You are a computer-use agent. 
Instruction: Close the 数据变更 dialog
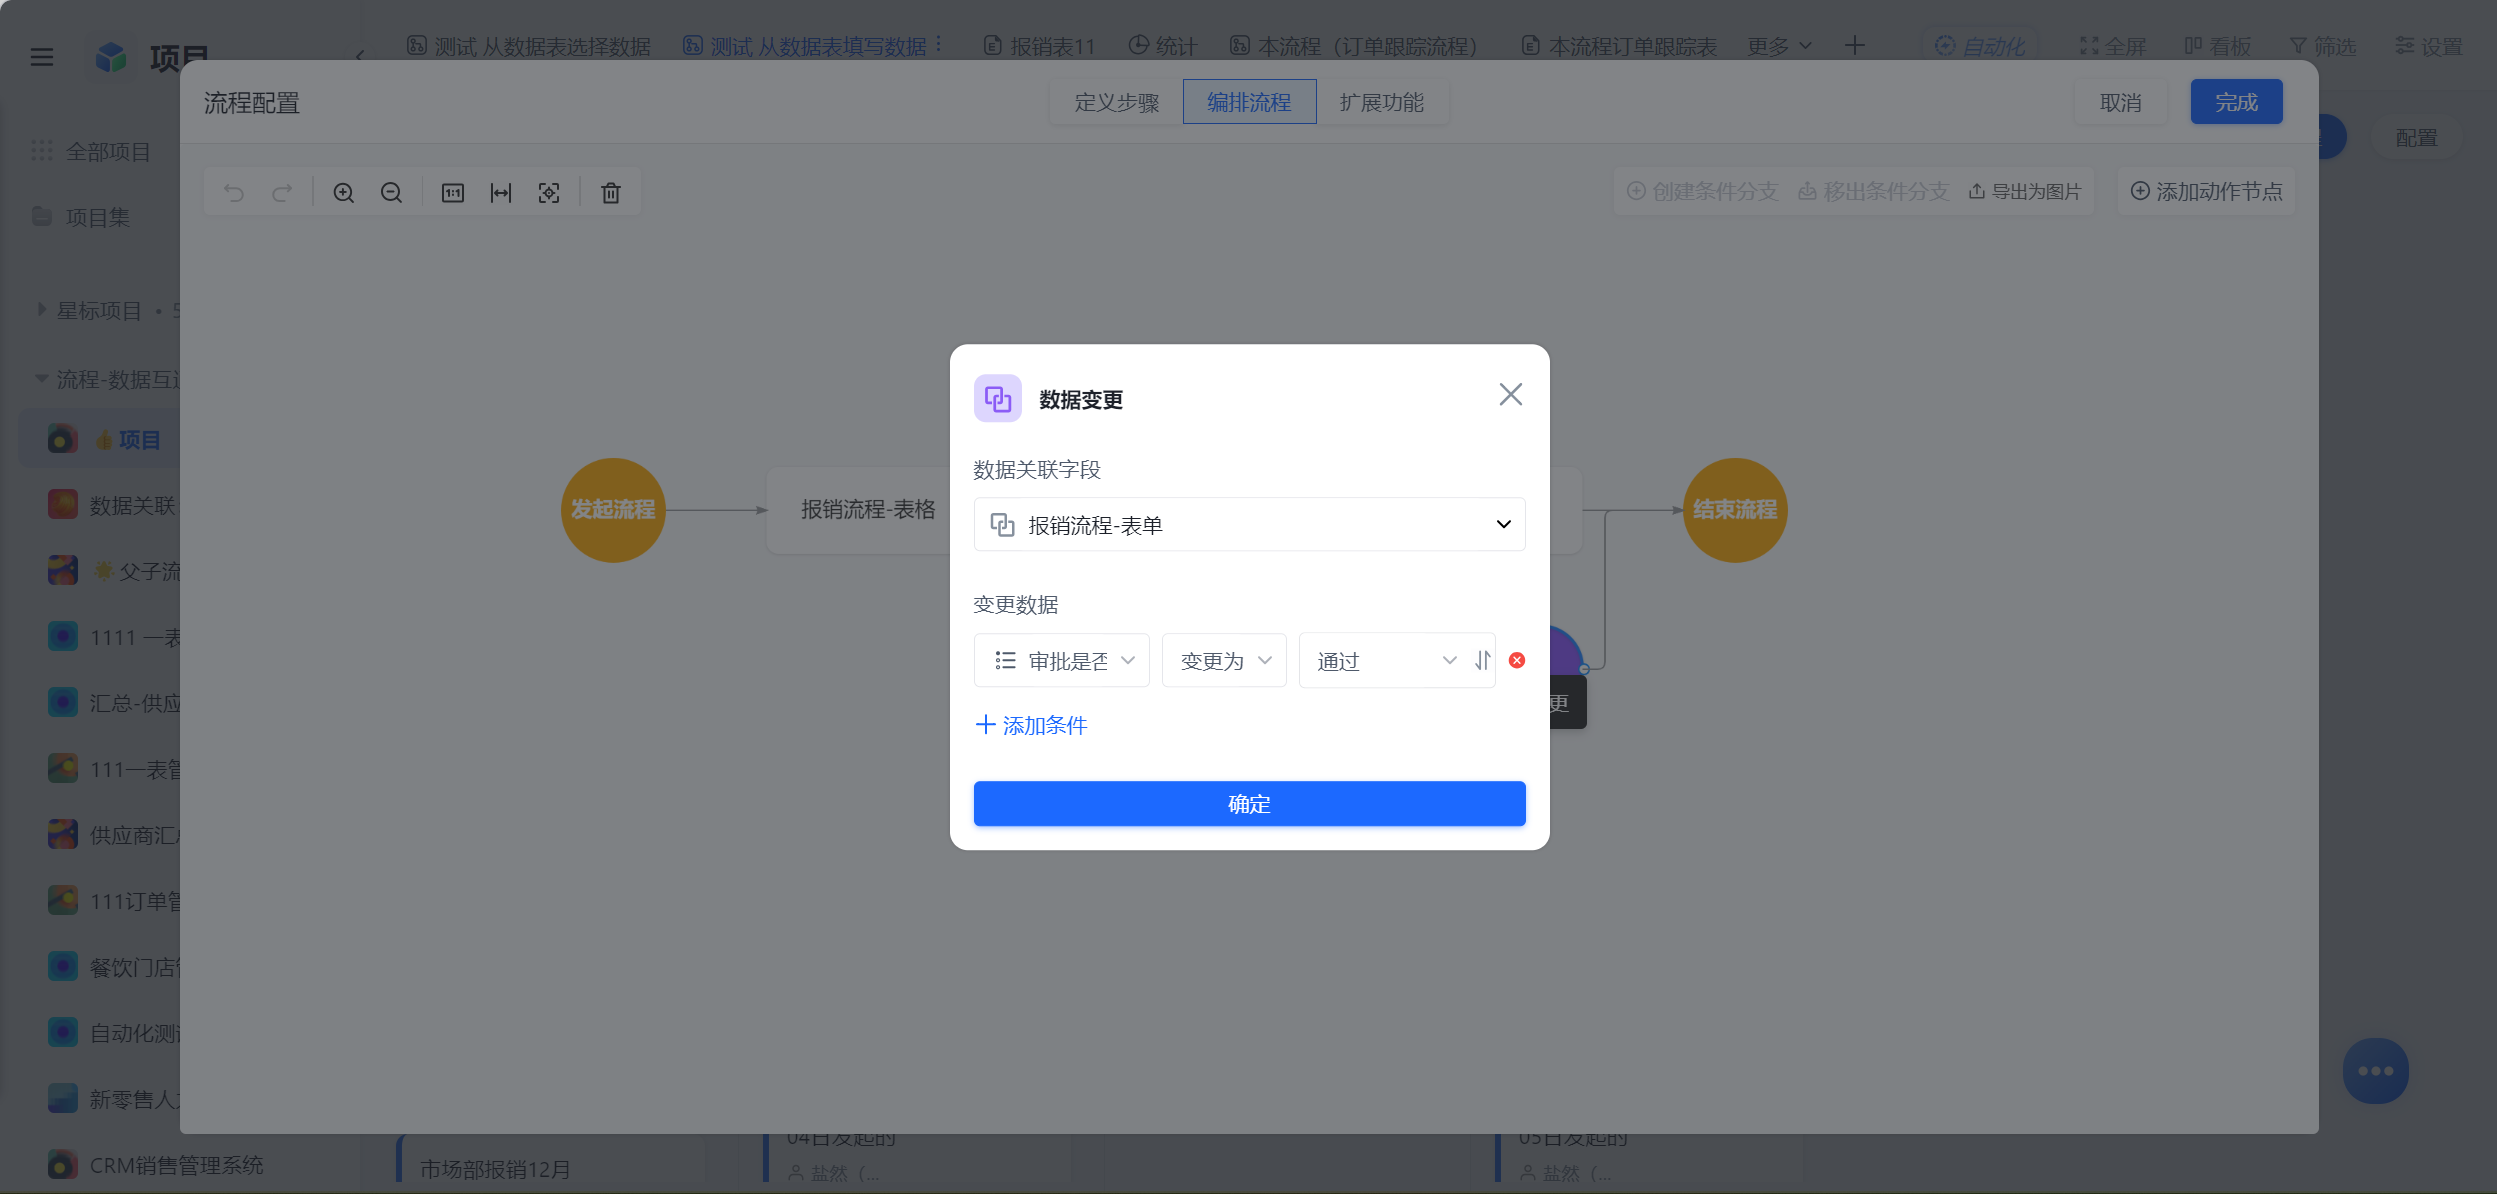pyautogui.click(x=1510, y=394)
